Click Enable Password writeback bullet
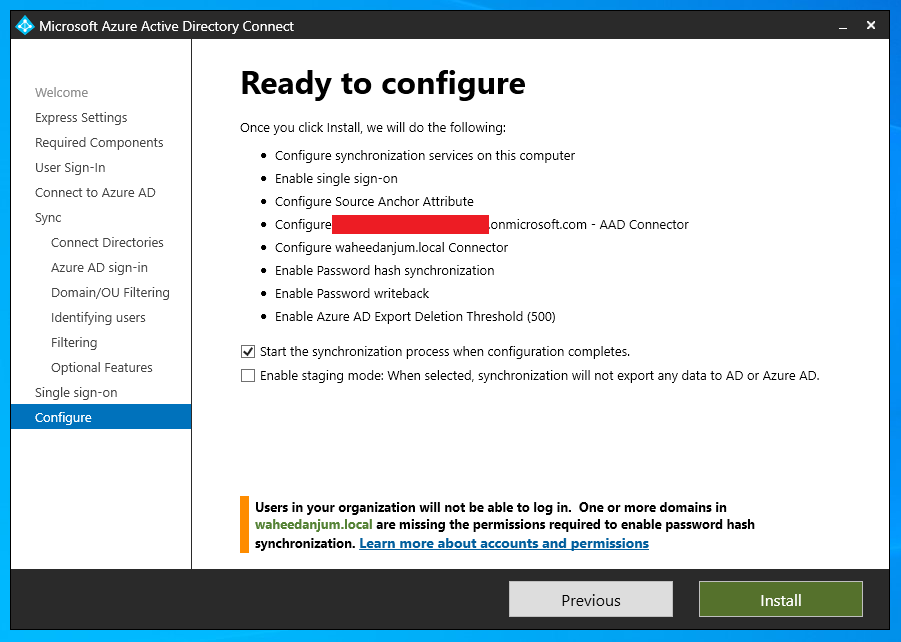The height and width of the screenshot is (642, 901). [x=352, y=294]
